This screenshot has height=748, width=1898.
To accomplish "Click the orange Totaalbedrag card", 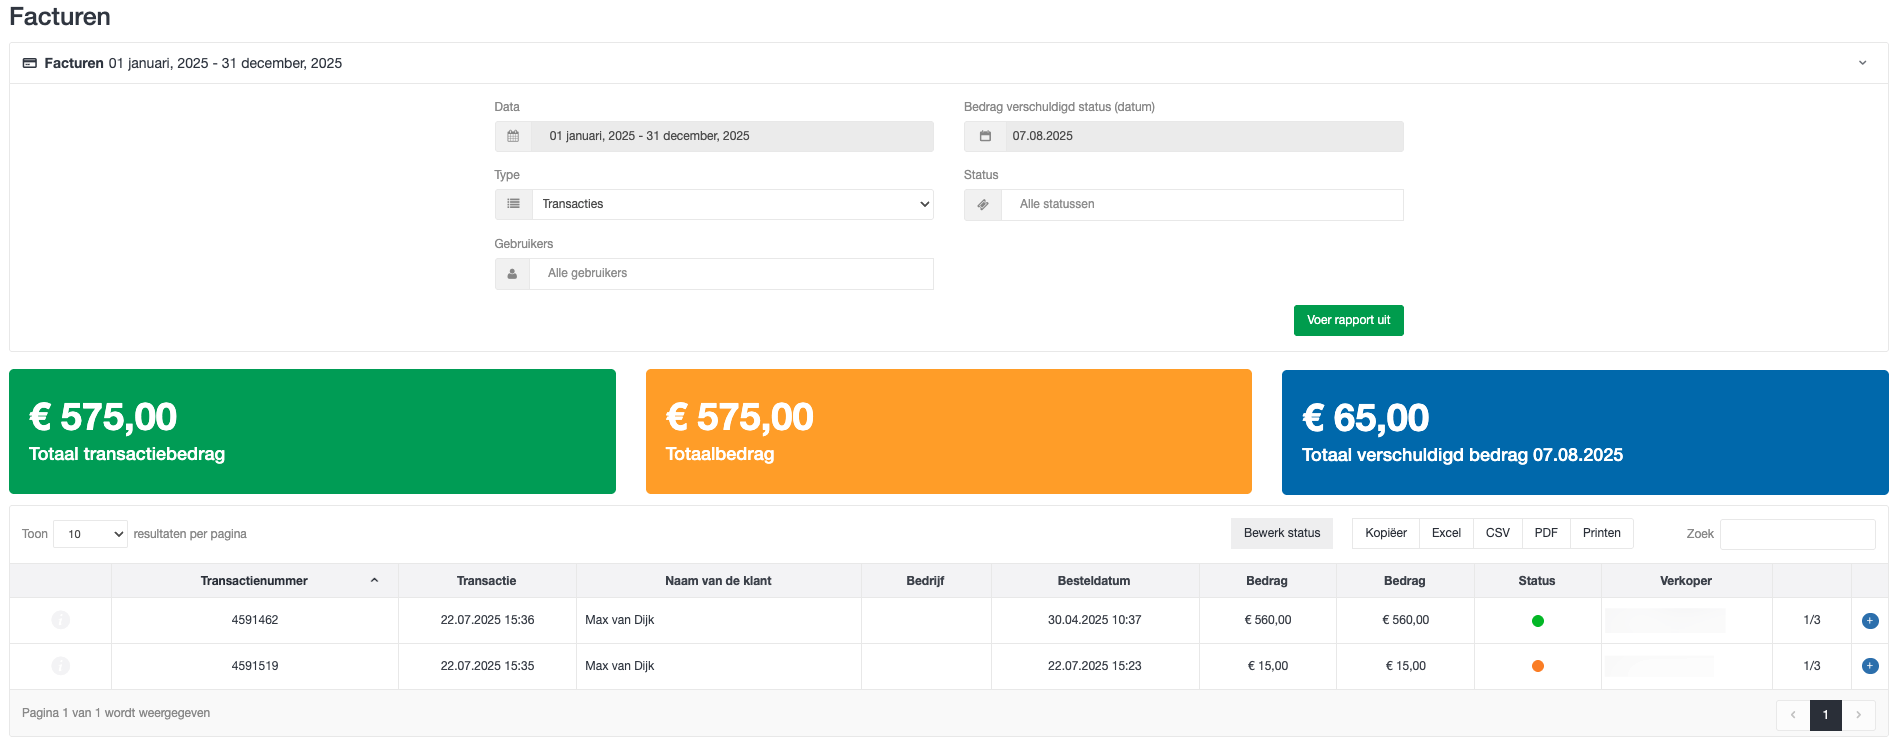I will point(949,432).
